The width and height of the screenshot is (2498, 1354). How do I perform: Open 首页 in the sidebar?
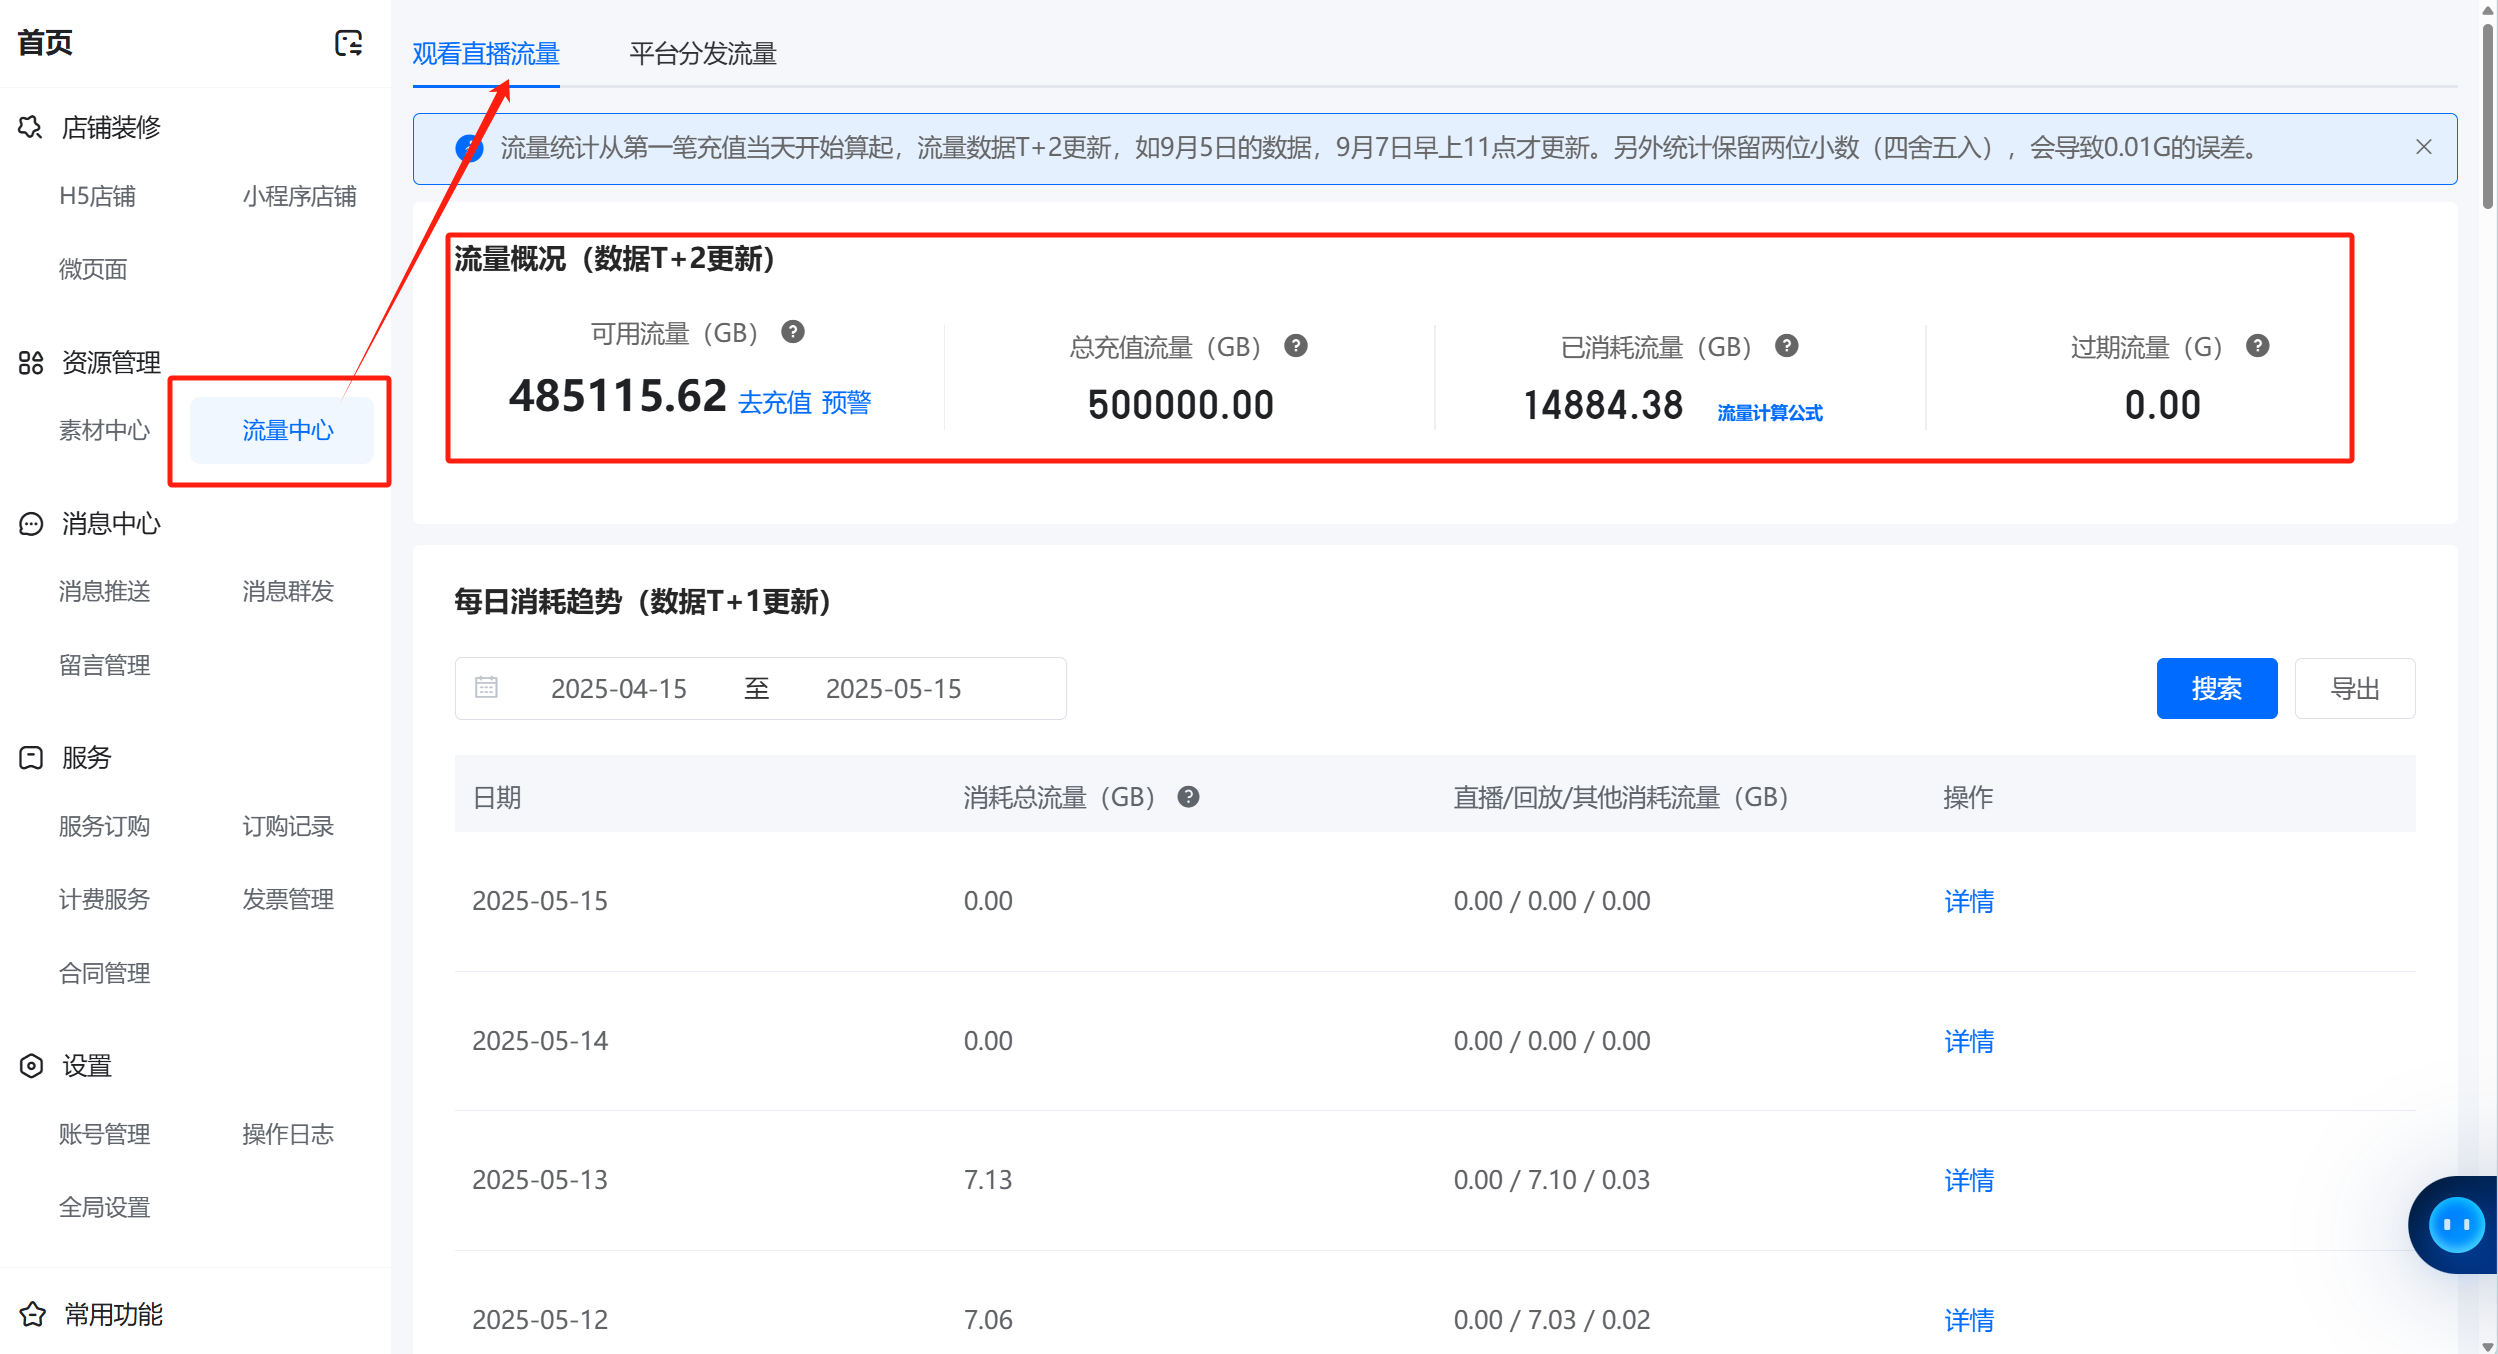tap(45, 43)
